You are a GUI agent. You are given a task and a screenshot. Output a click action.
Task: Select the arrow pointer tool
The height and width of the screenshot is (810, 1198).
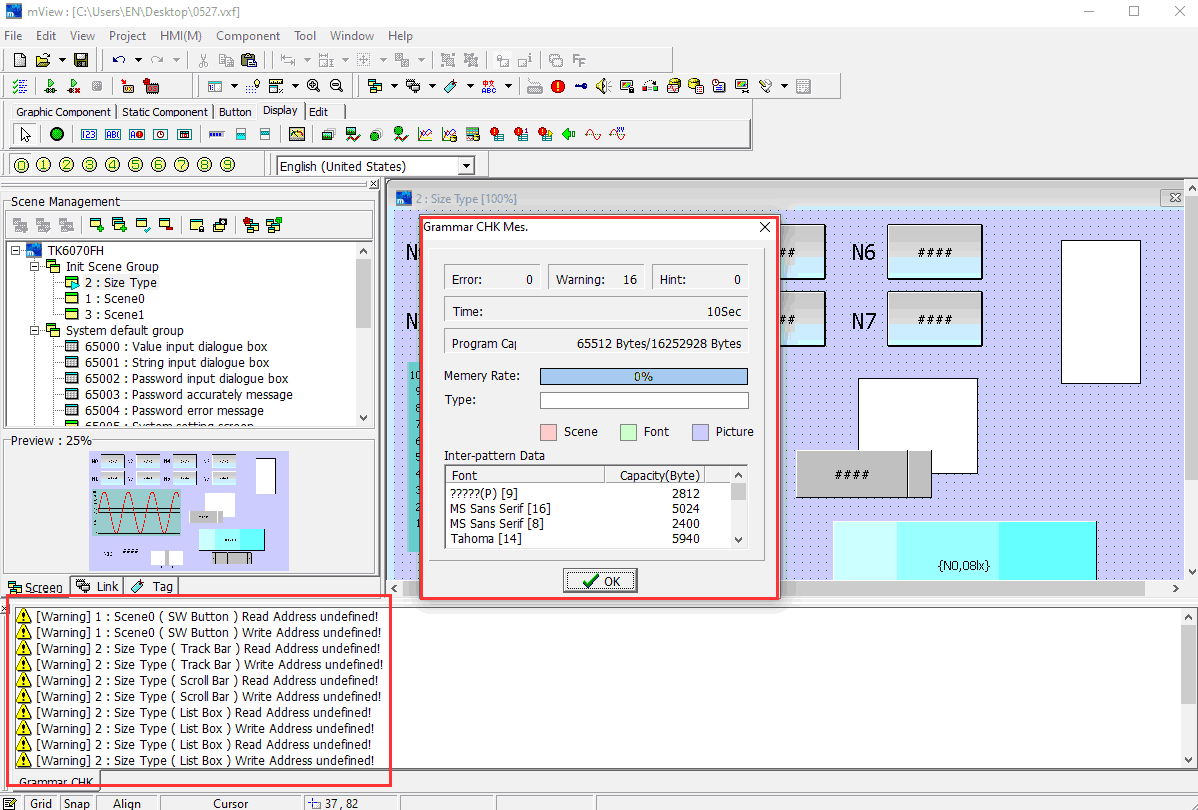26,134
